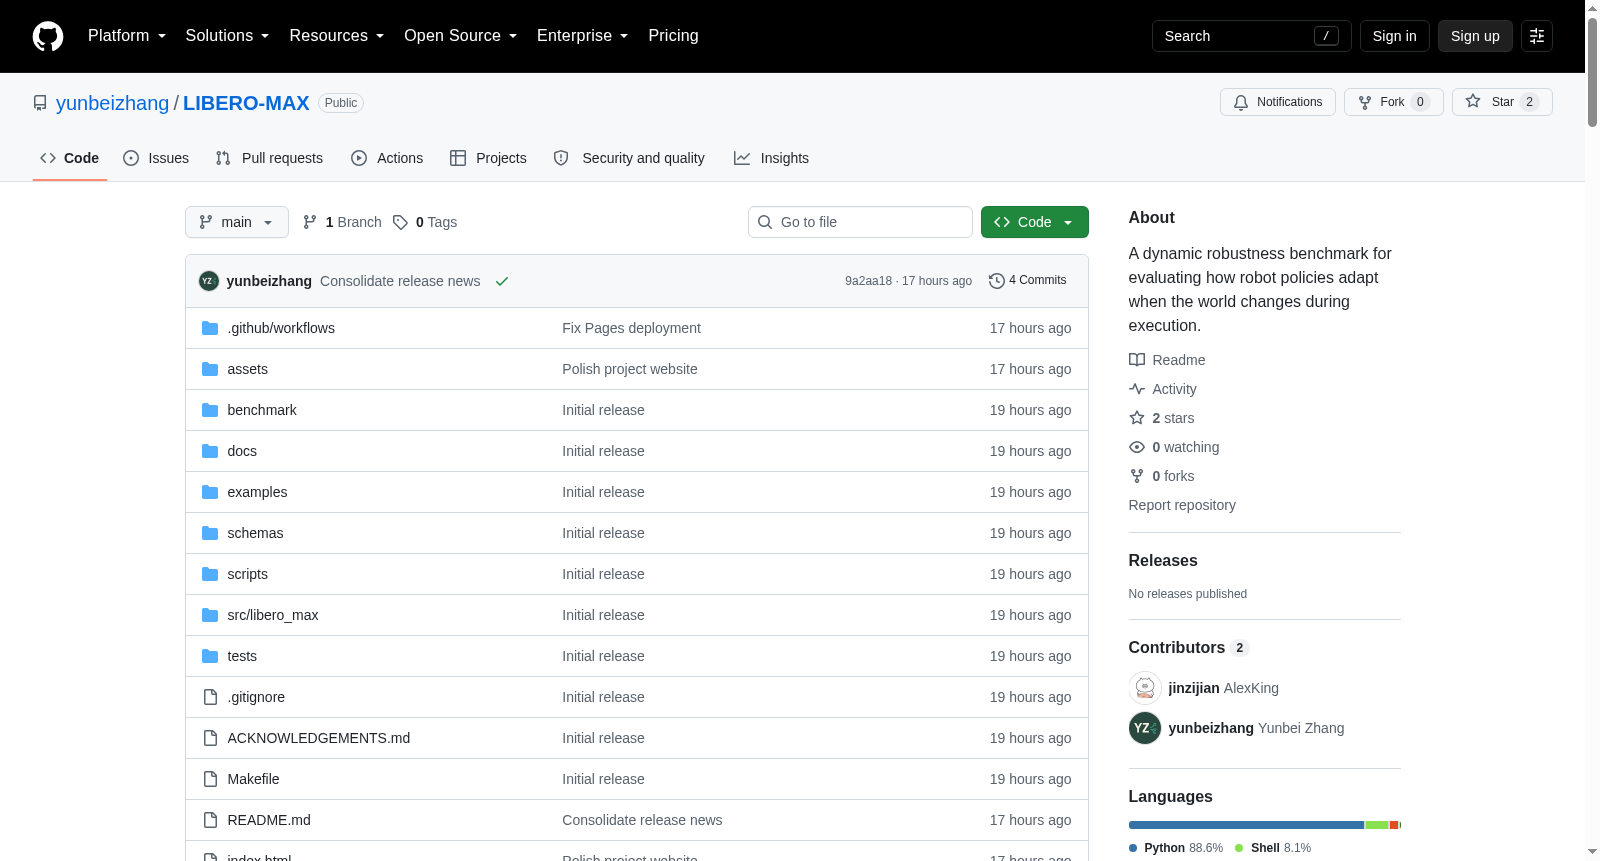Screen dimensions: 1600x861
Task: Open jinzijian's contributor avatar
Action: coord(1145,688)
